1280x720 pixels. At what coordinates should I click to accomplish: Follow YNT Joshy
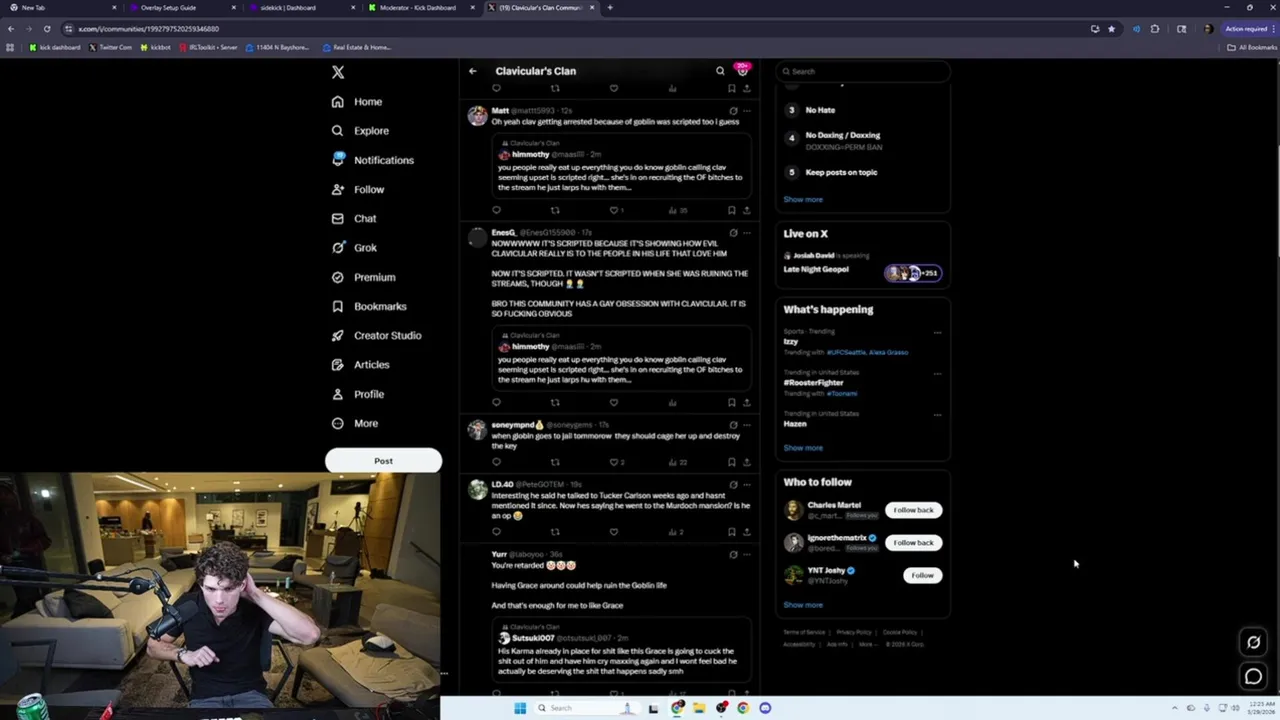(922, 575)
